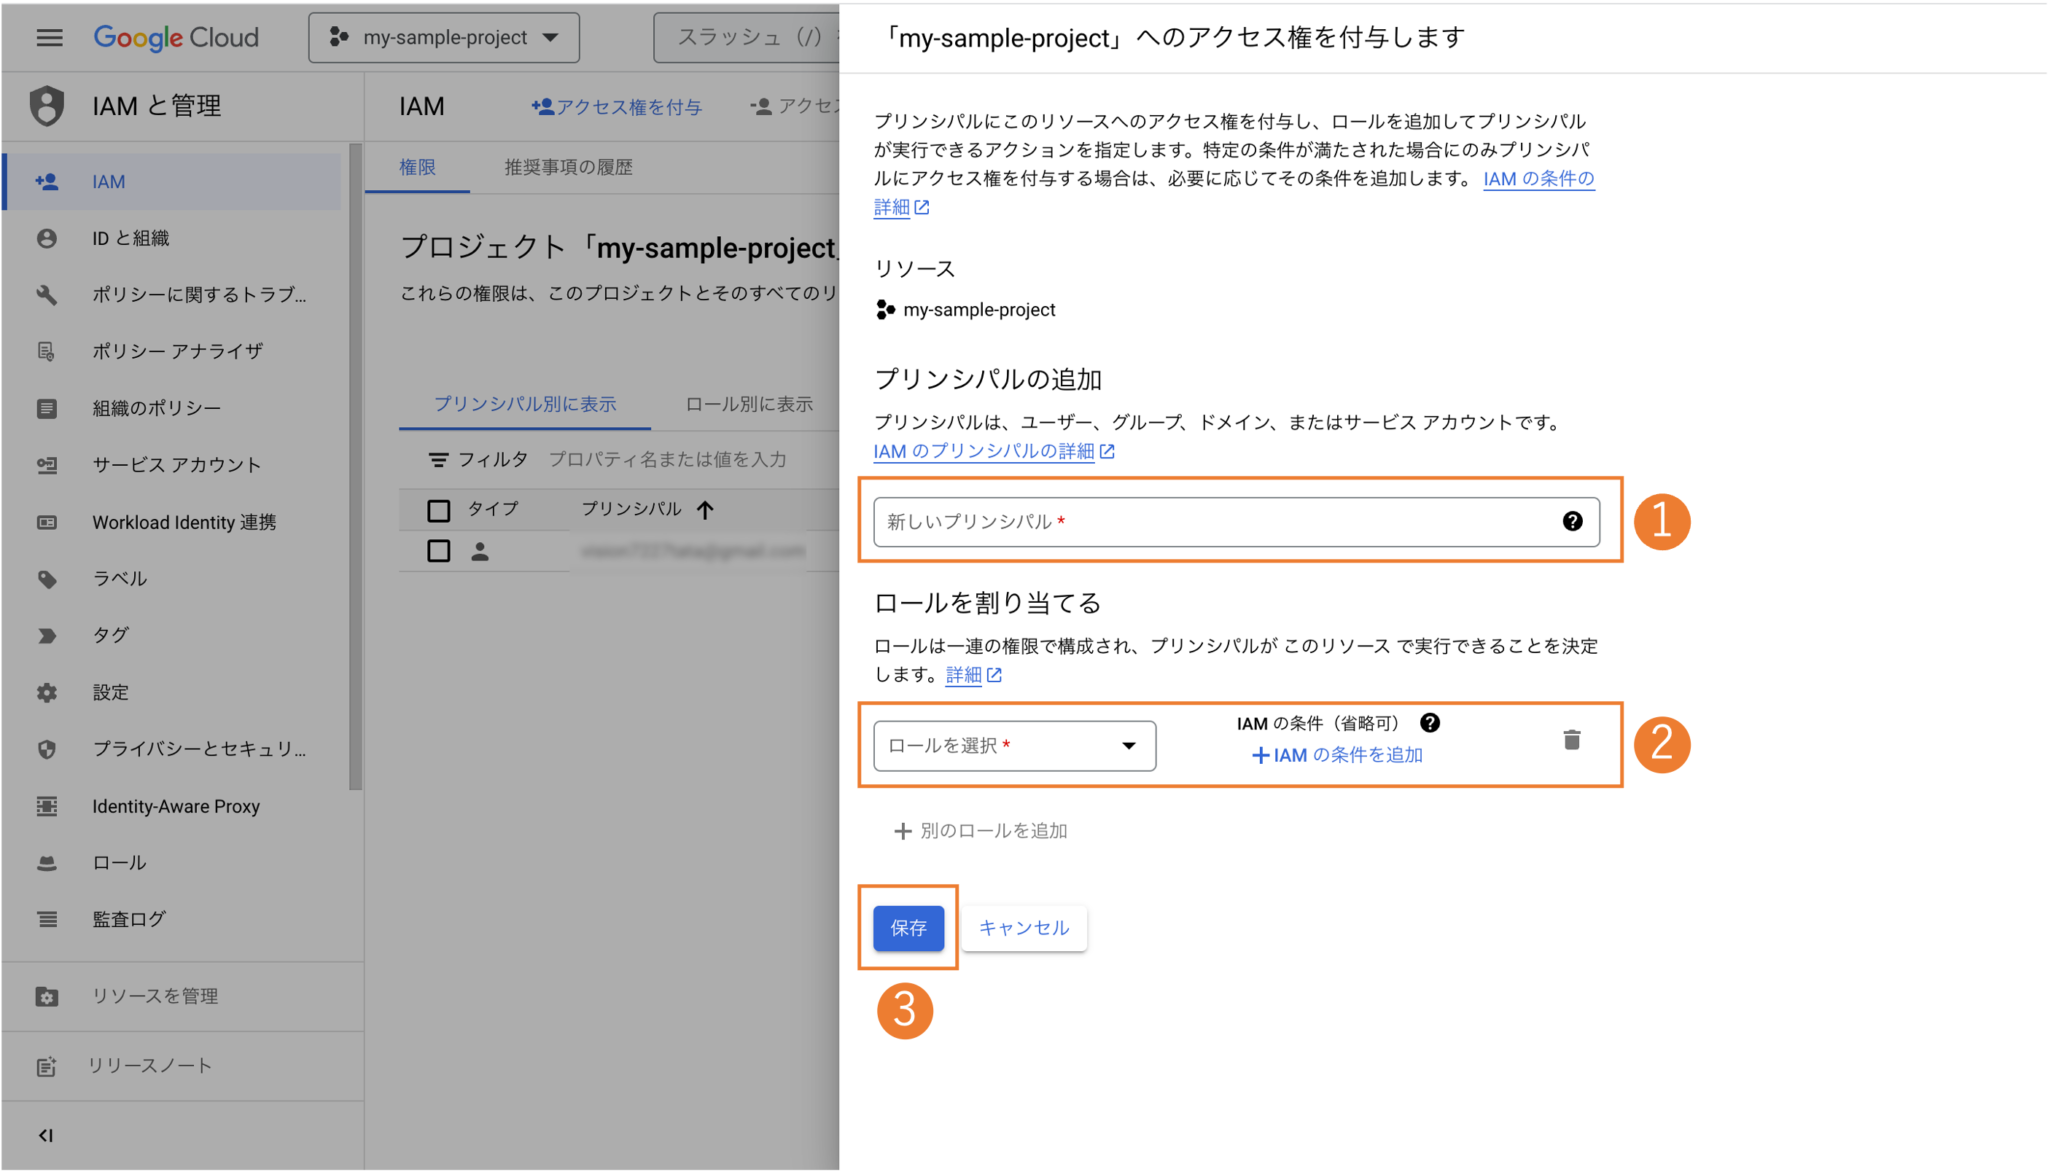Switch to the 推奨事項の履歴 tab
Screen dimensions: 2048x1172
(569, 167)
